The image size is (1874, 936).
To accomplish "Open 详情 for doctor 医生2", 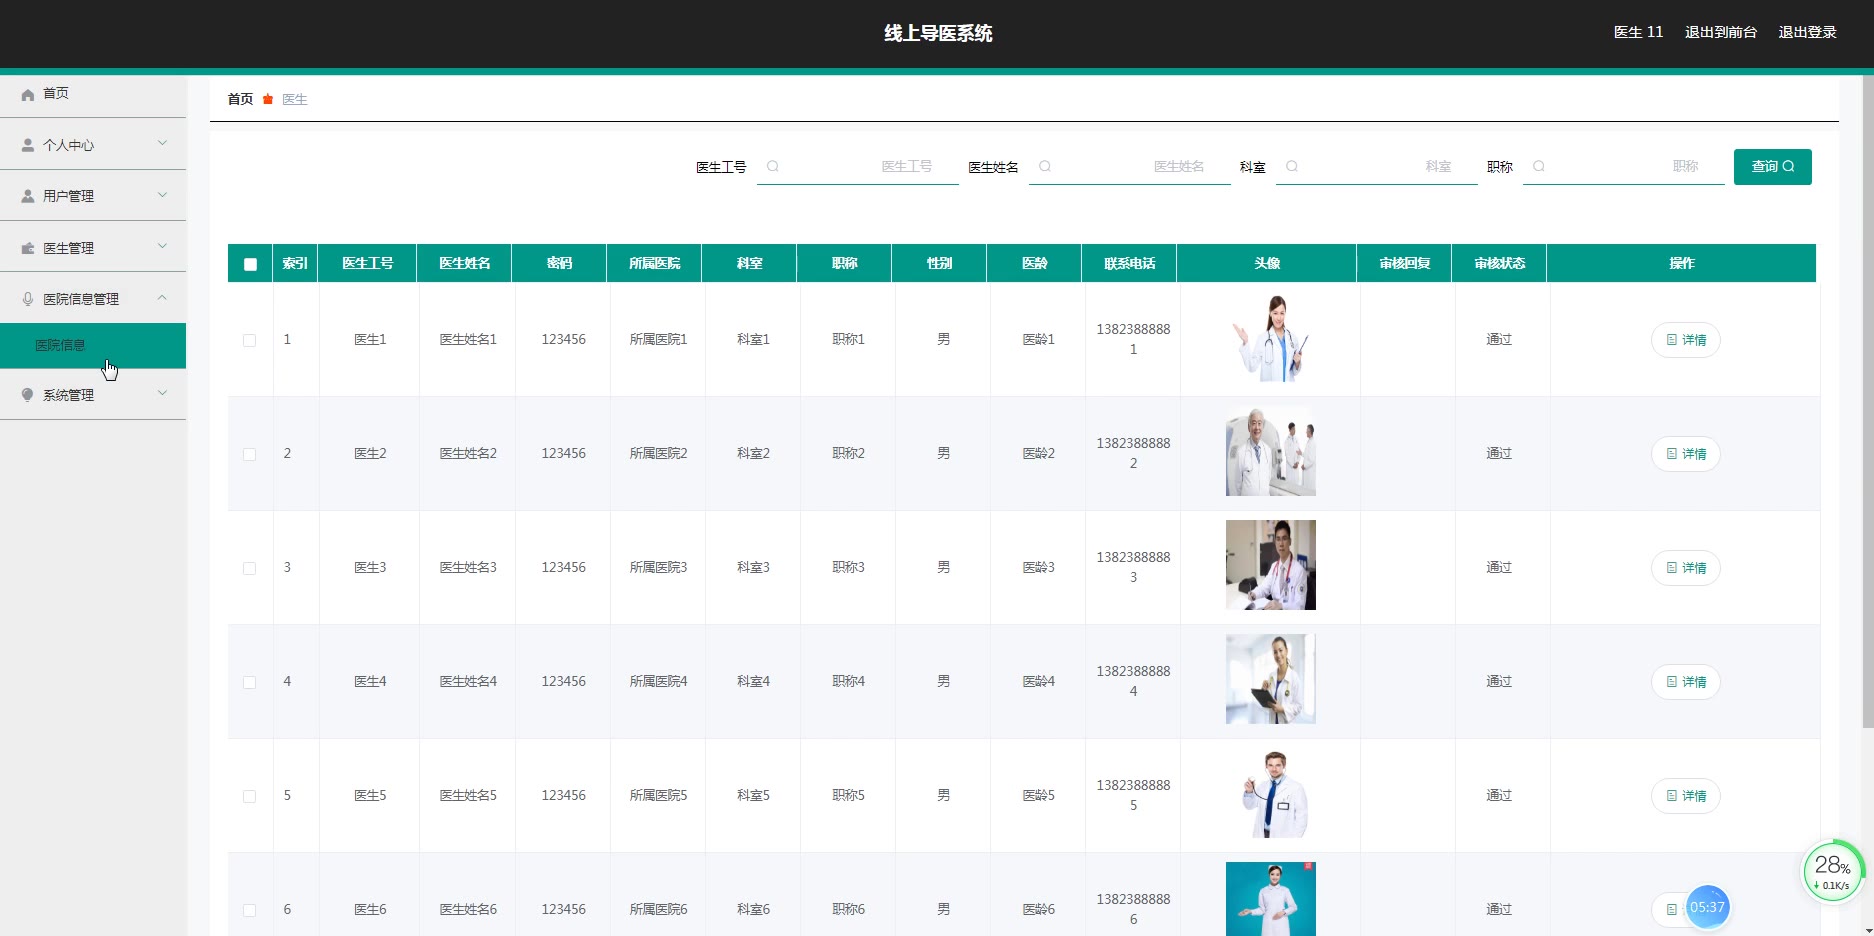I will (x=1685, y=454).
